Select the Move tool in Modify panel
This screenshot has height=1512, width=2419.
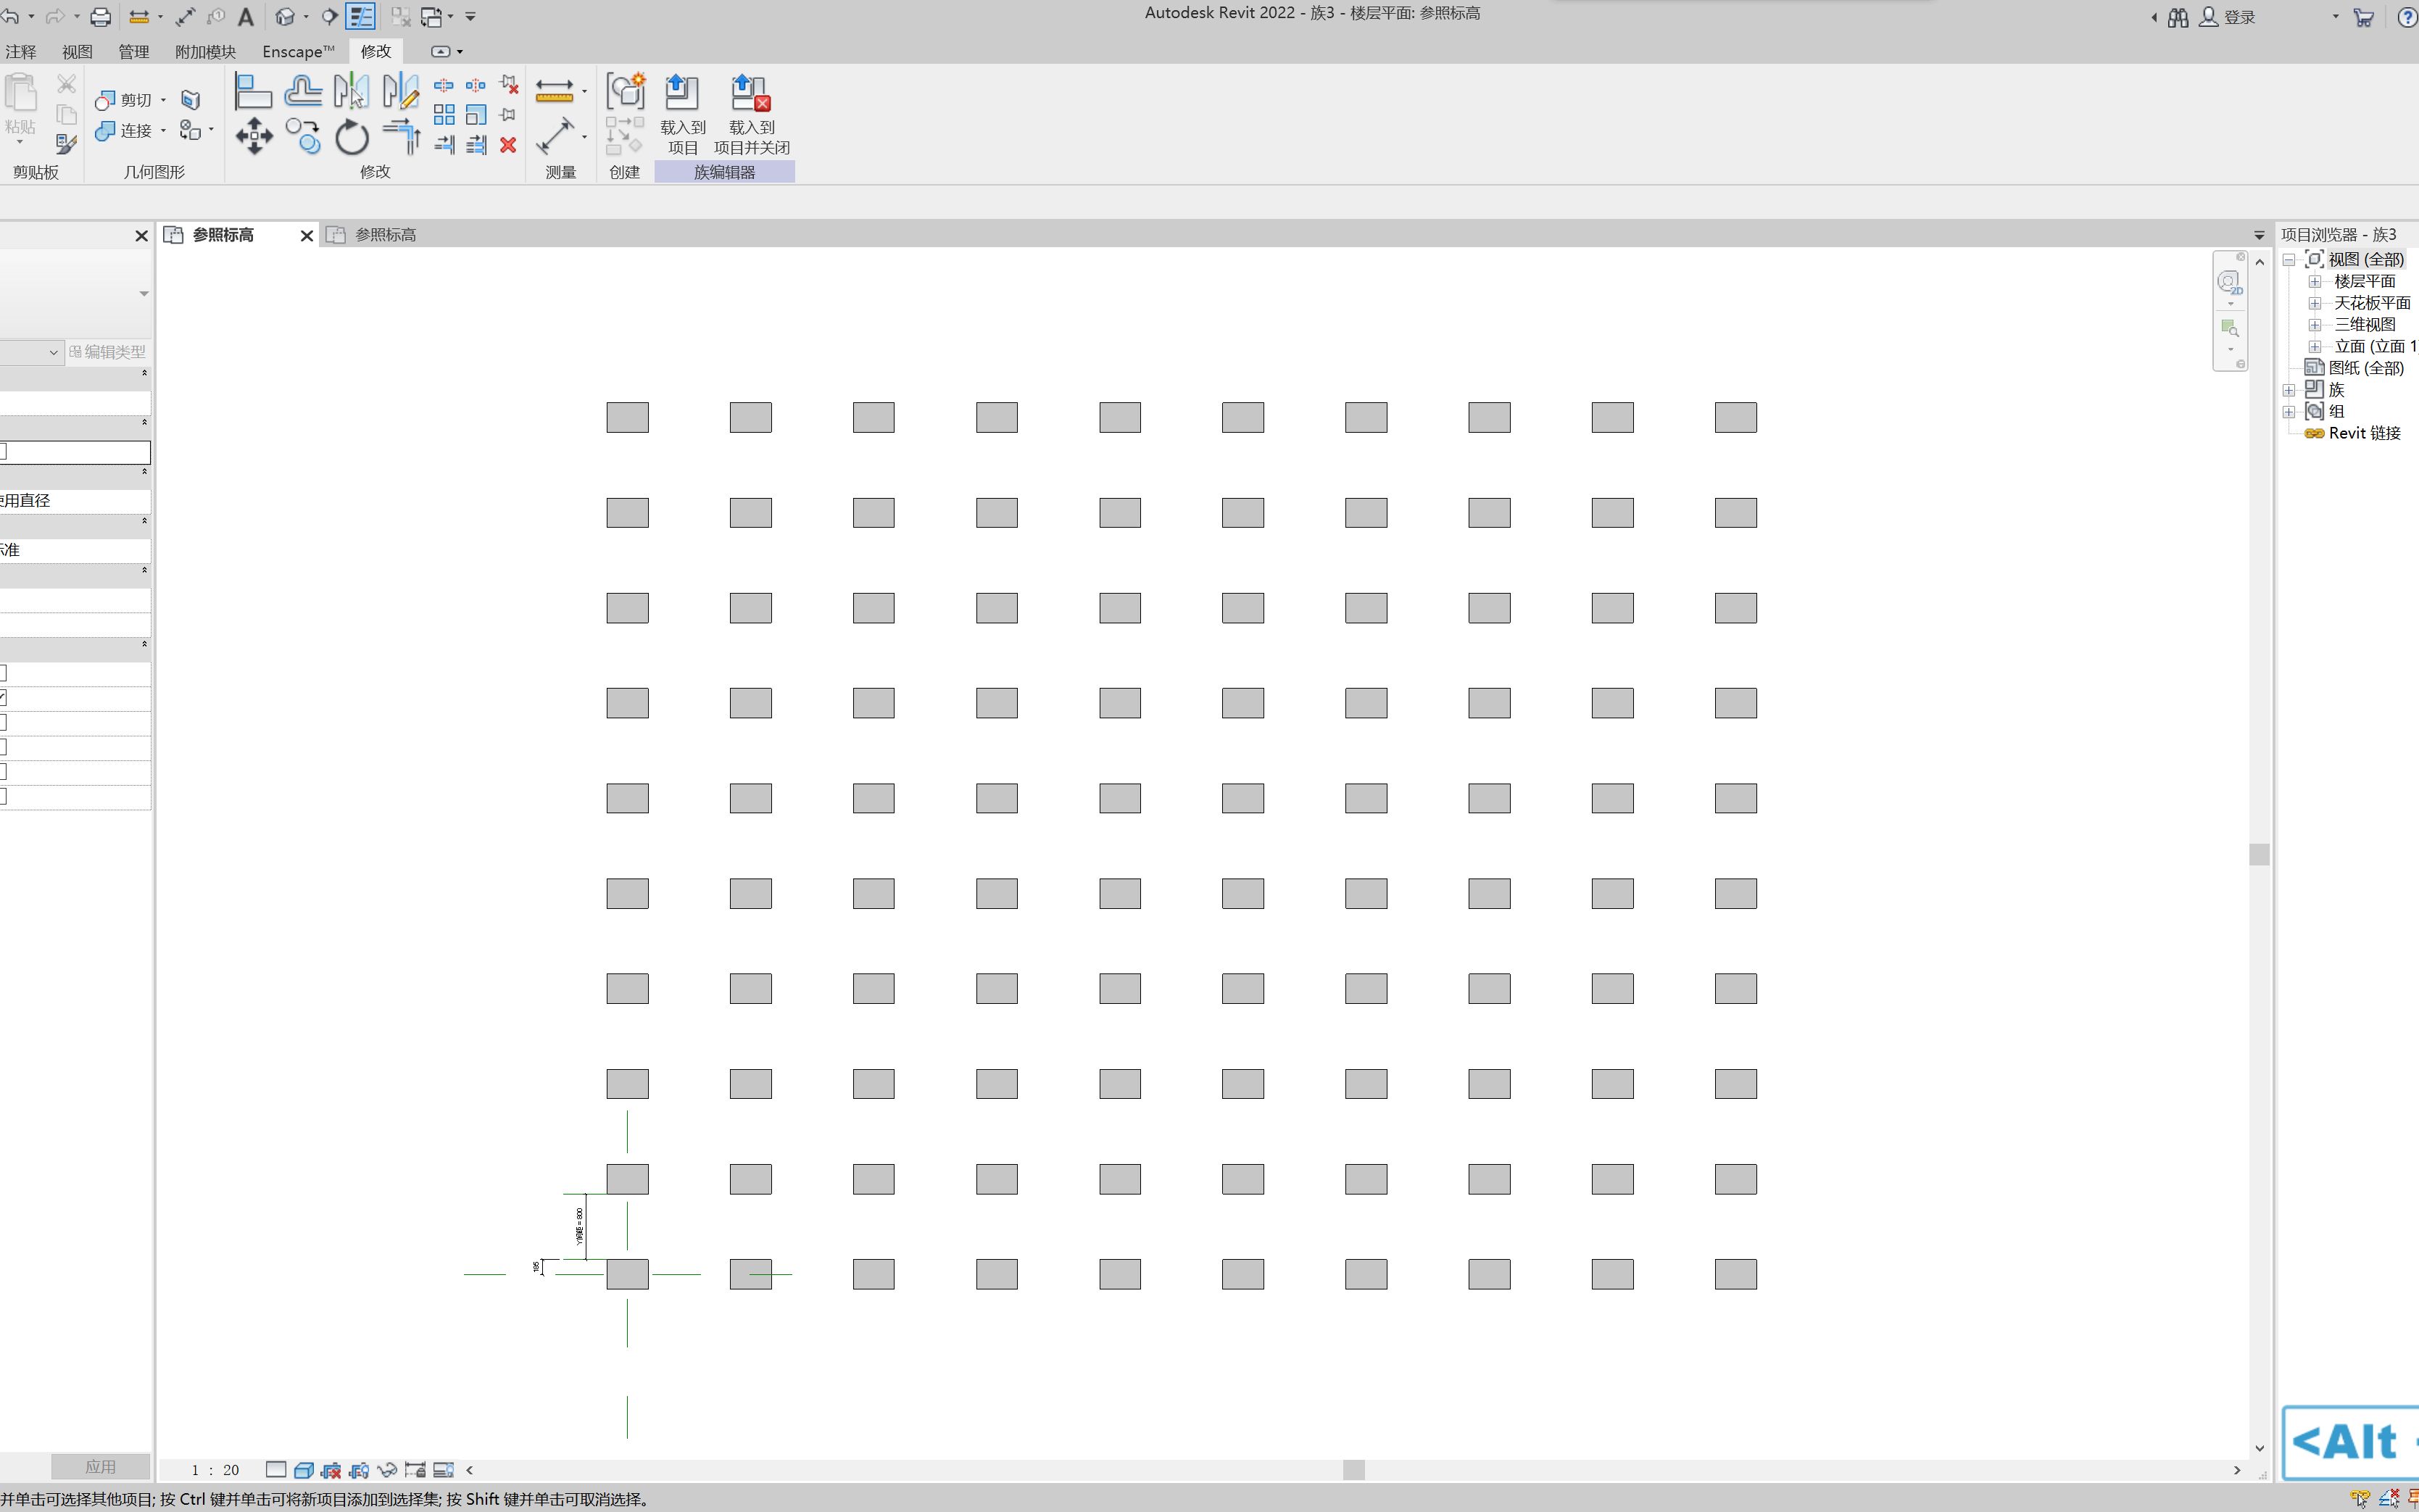pyautogui.click(x=254, y=135)
